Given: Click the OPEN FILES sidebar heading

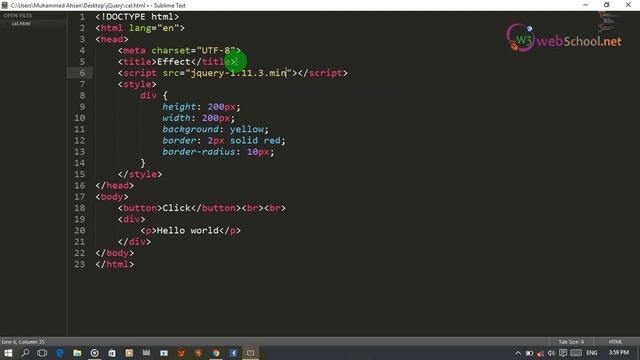Looking at the screenshot, I should 18,16.
